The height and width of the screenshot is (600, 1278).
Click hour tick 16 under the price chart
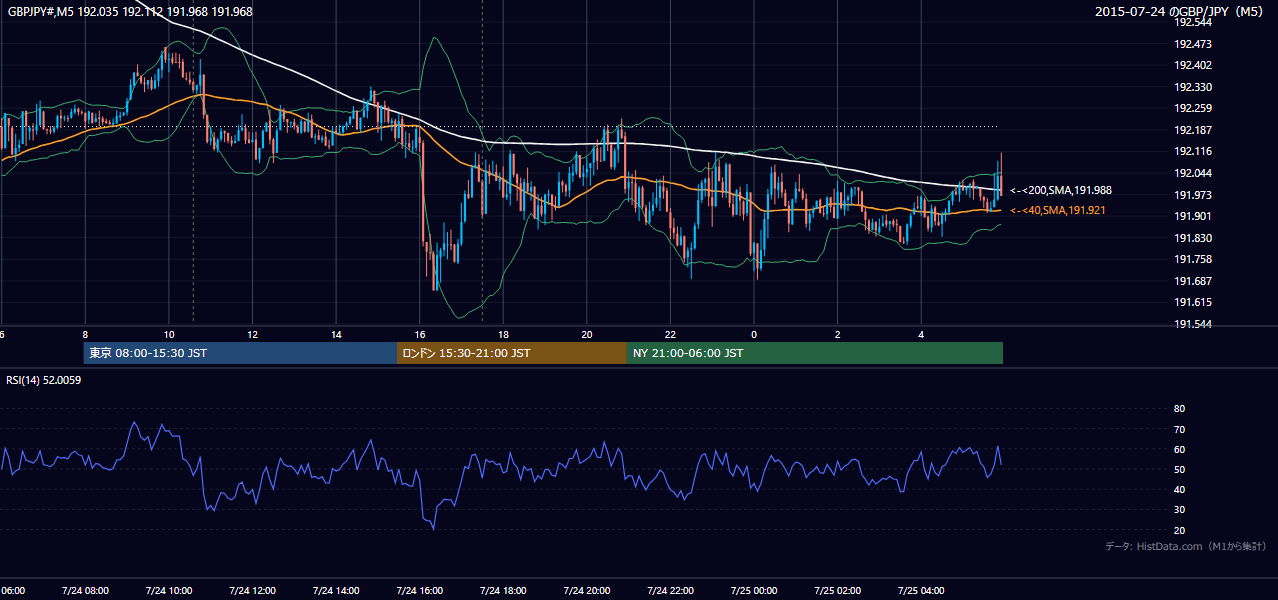pyautogui.click(x=419, y=334)
